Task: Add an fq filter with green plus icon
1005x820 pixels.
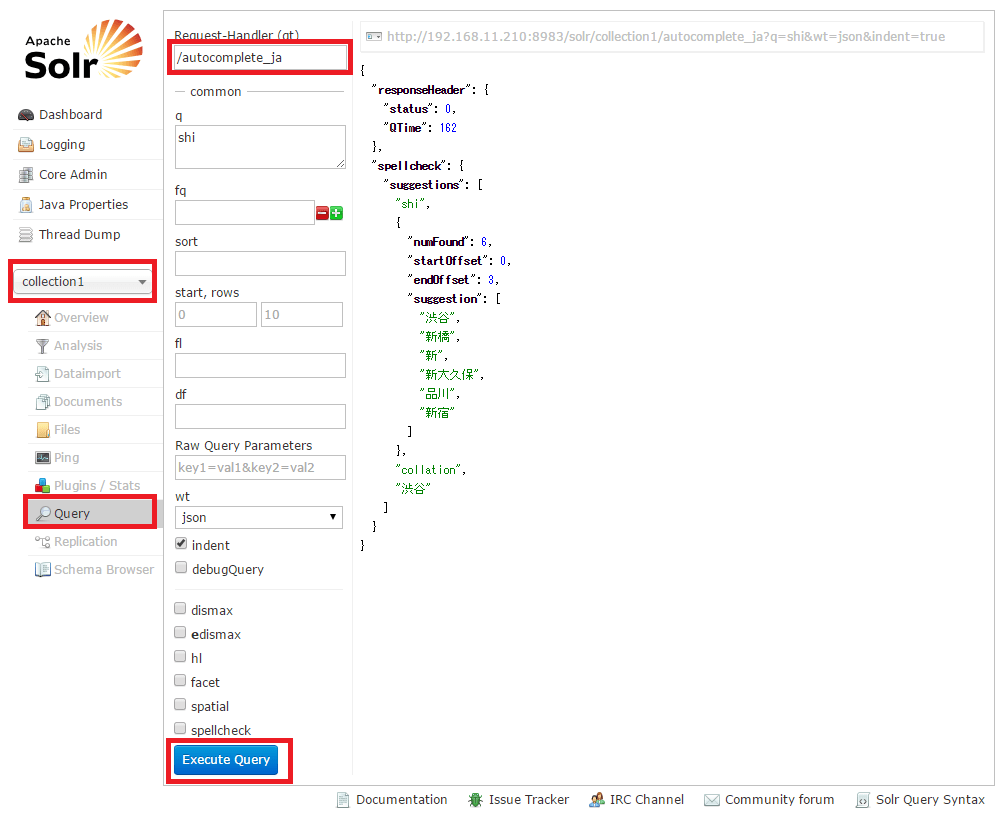Action: coord(336,213)
